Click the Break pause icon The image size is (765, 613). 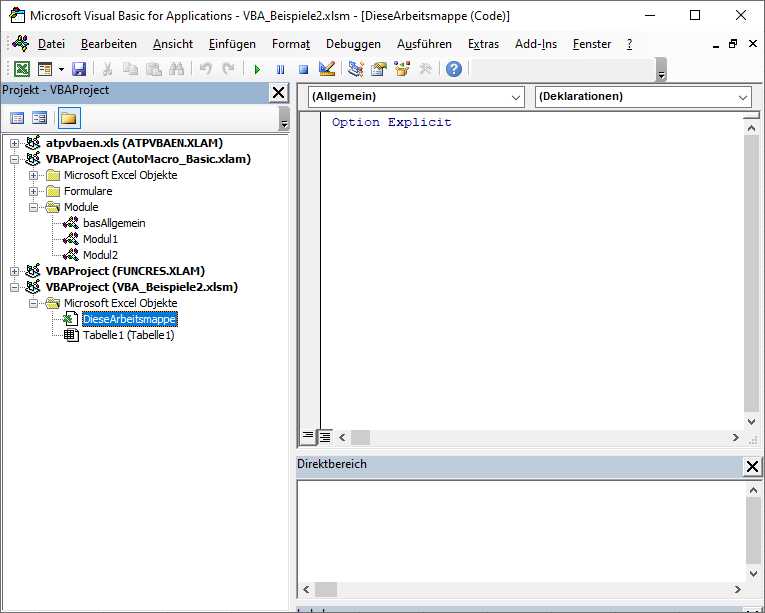click(280, 69)
